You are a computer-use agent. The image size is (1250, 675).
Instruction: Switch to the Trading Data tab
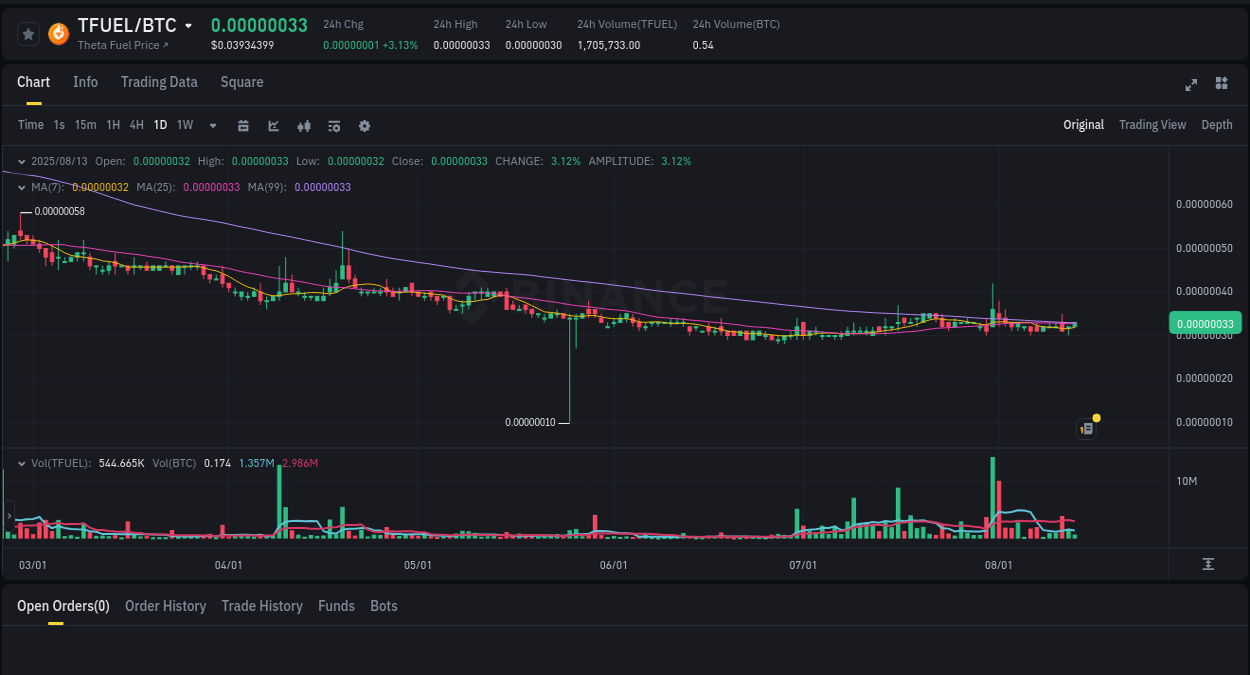(x=159, y=82)
